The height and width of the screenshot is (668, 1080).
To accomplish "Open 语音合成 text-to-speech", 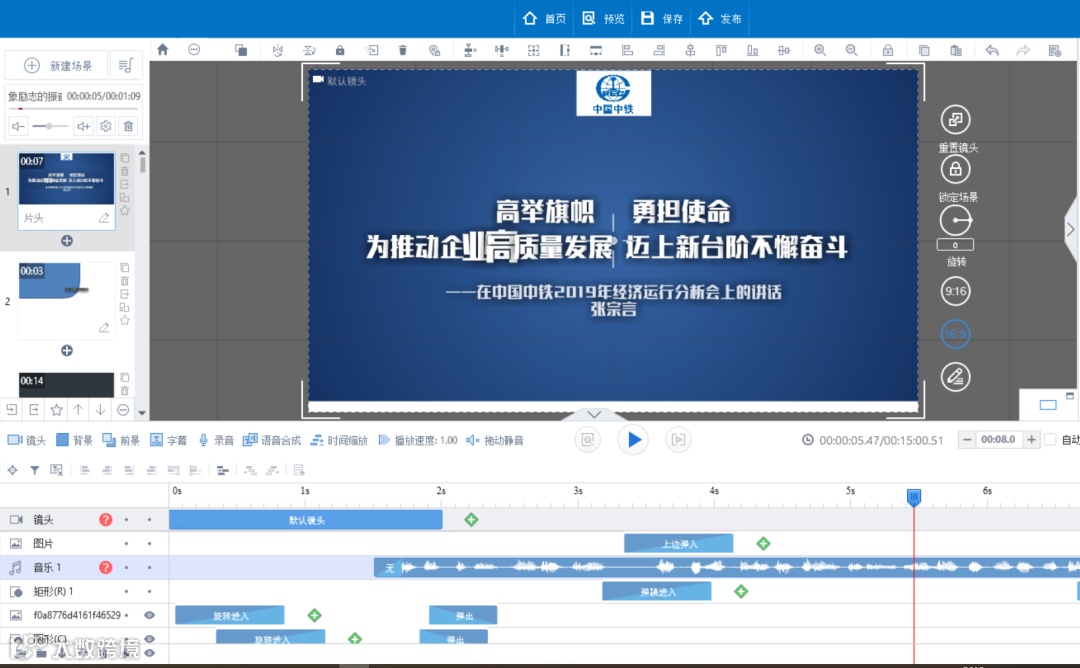I will [272, 440].
